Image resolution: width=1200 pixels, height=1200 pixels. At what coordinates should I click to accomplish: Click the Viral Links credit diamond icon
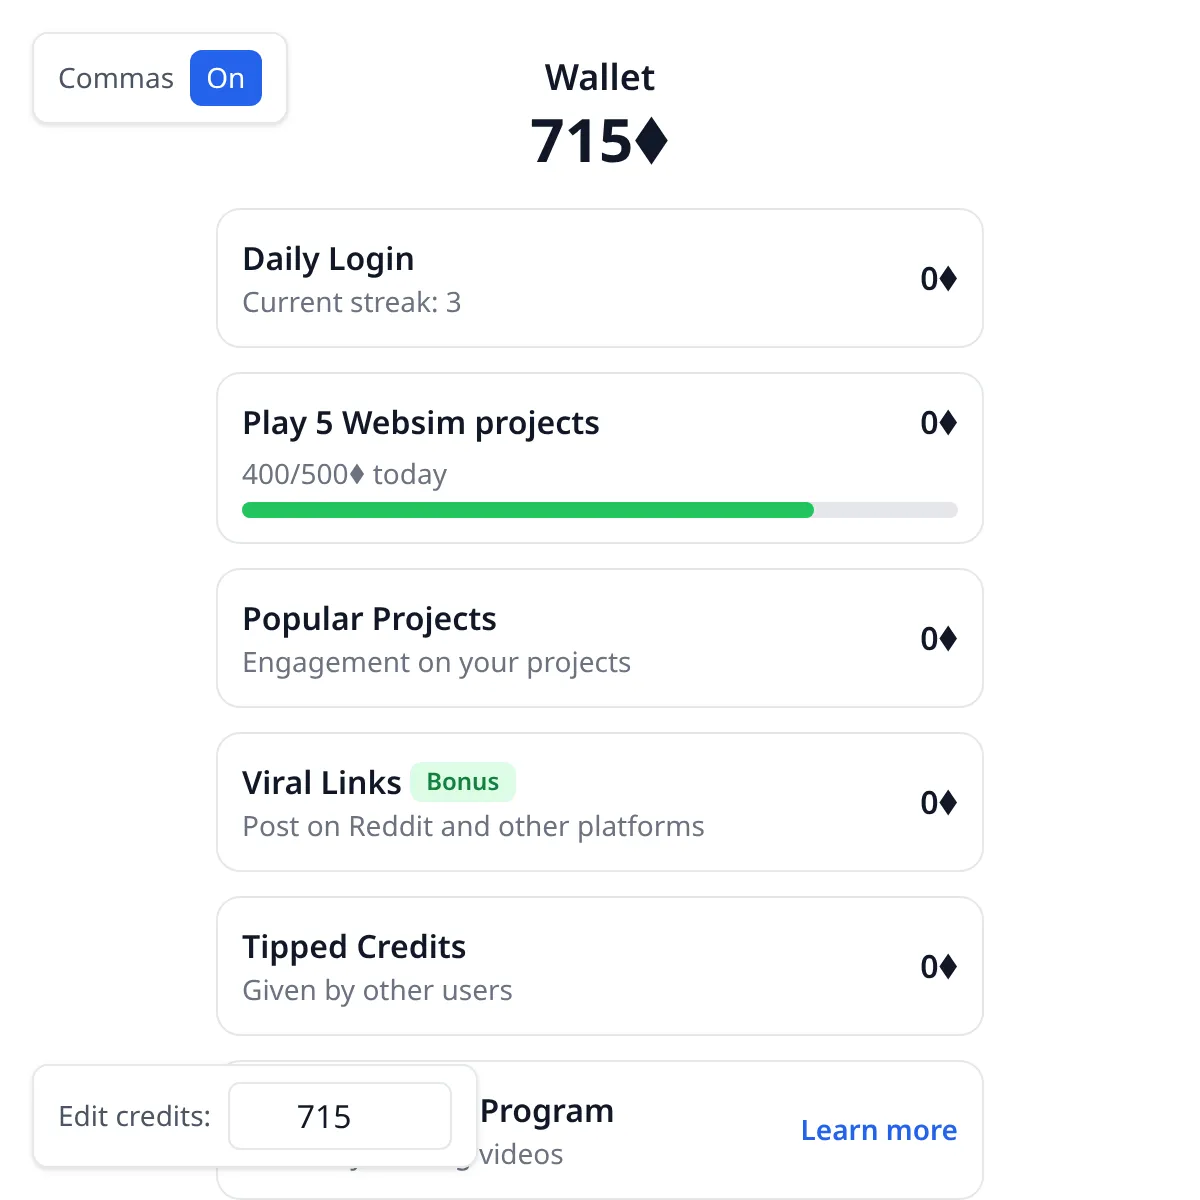pyautogui.click(x=948, y=803)
